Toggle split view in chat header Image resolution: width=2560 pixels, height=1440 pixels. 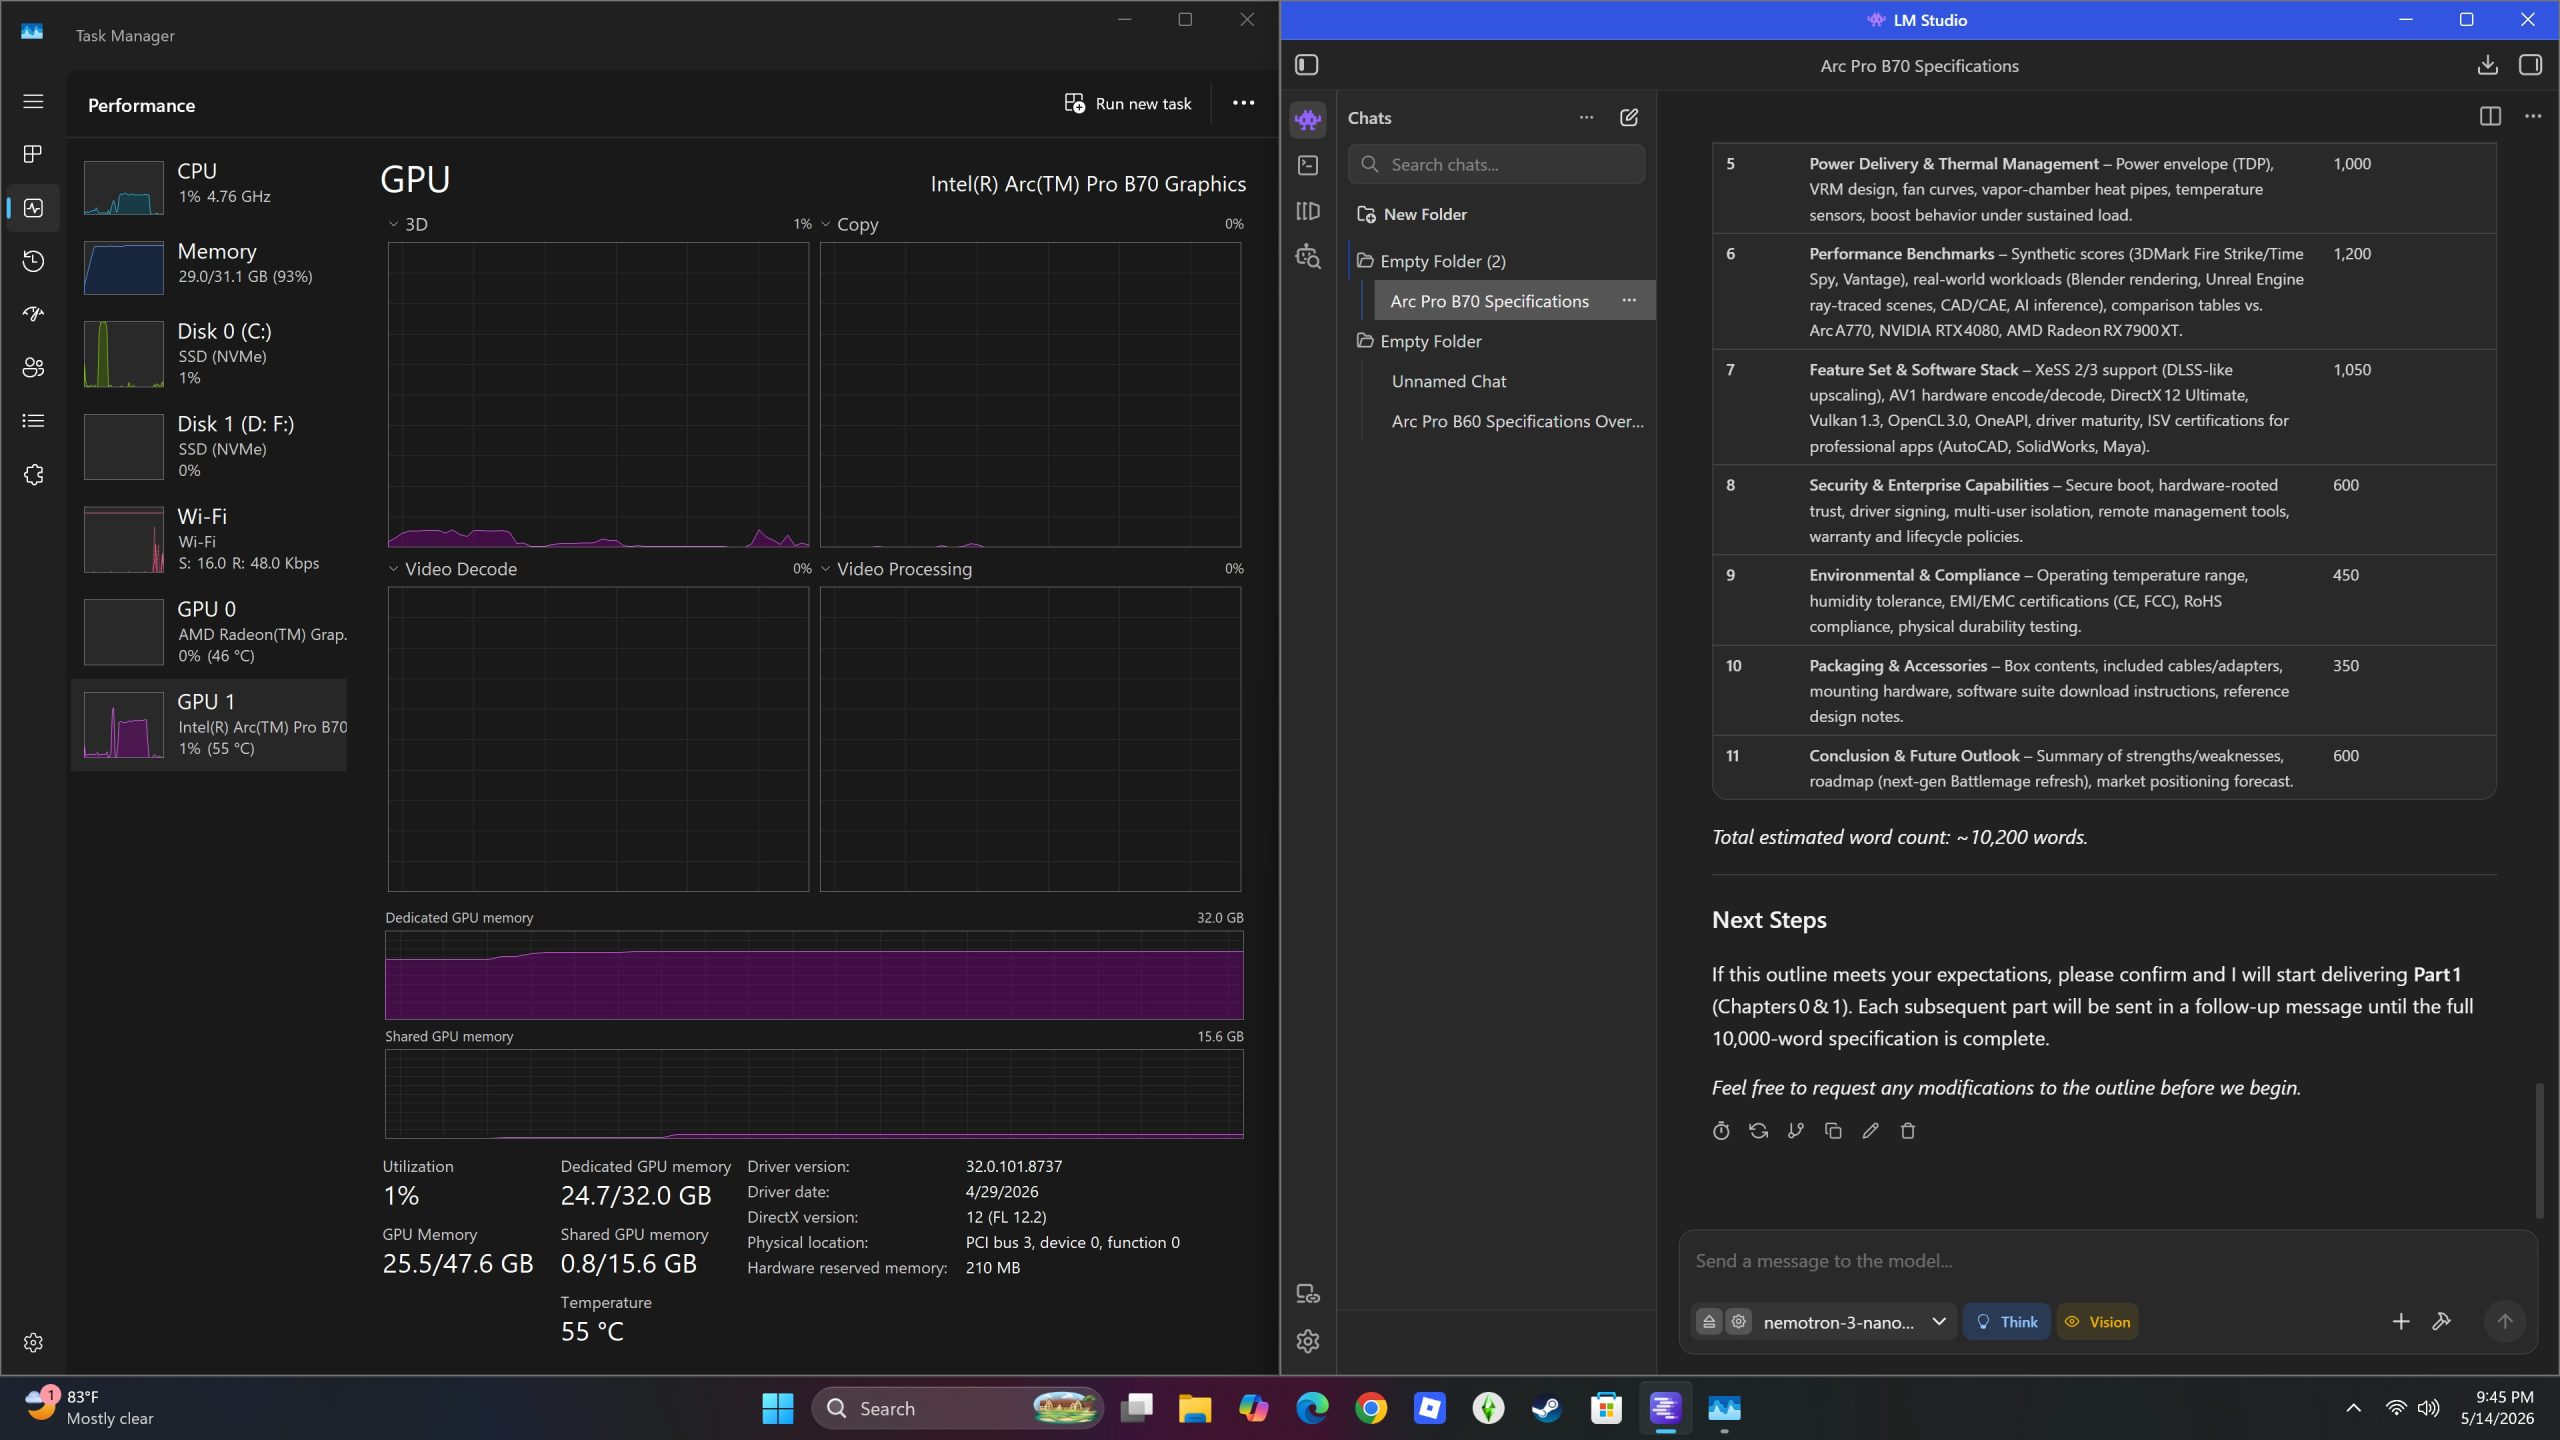(x=2490, y=117)
